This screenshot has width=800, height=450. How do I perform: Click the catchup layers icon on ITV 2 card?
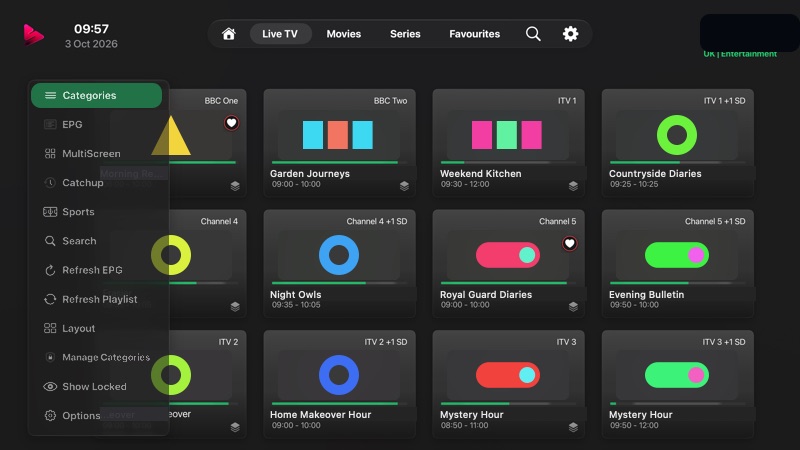pyautogui.click(x=235, y=427)
